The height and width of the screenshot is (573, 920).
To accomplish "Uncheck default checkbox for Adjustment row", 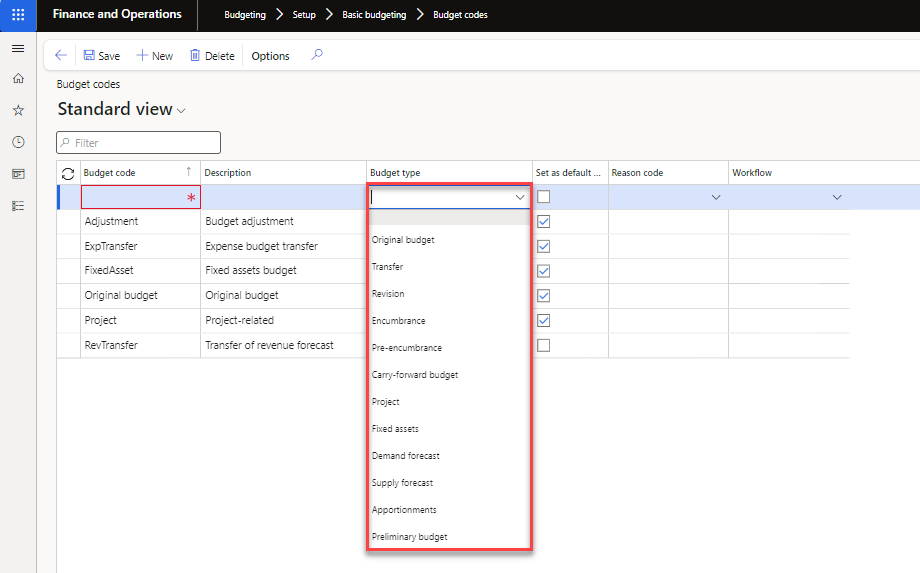I will [544, 222].
